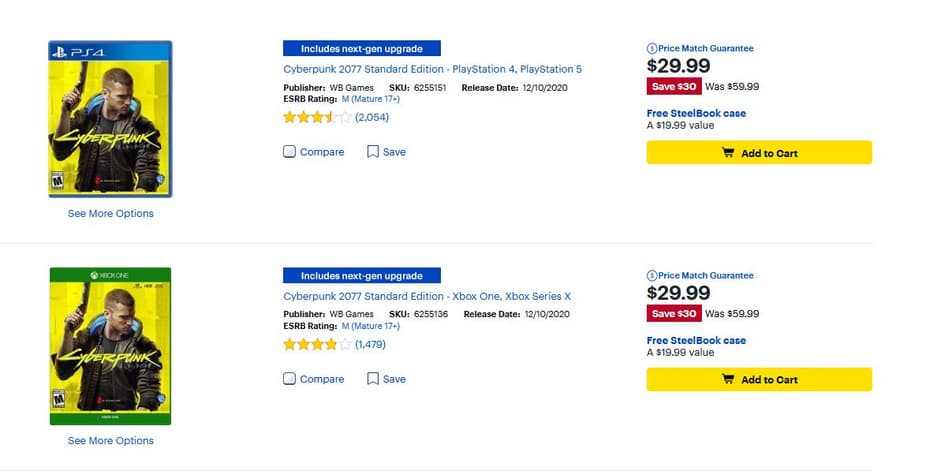Click M (Mature 17+) rating link, PlayStation listing
Viewport: 937px width, 475px height.
coord(371,99)
